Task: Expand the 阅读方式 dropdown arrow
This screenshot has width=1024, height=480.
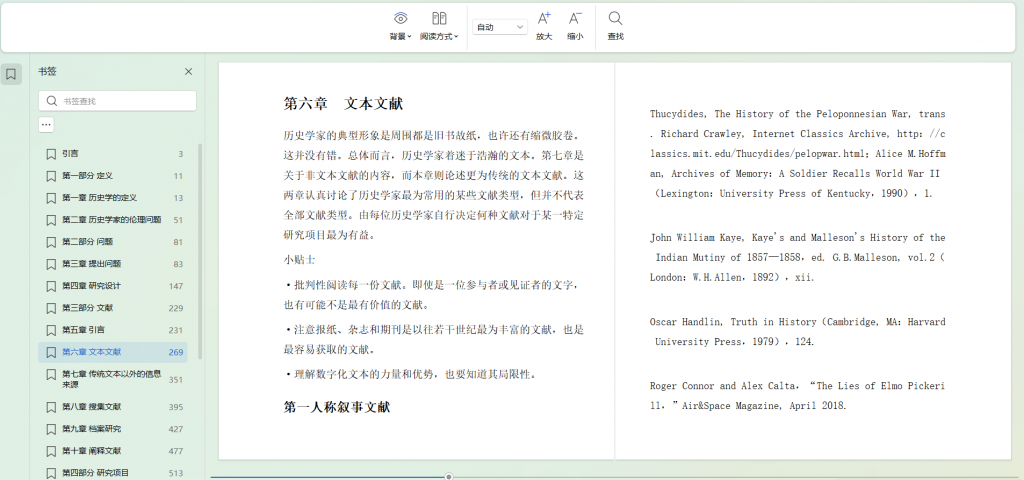Action: click(x=456, y=37)
